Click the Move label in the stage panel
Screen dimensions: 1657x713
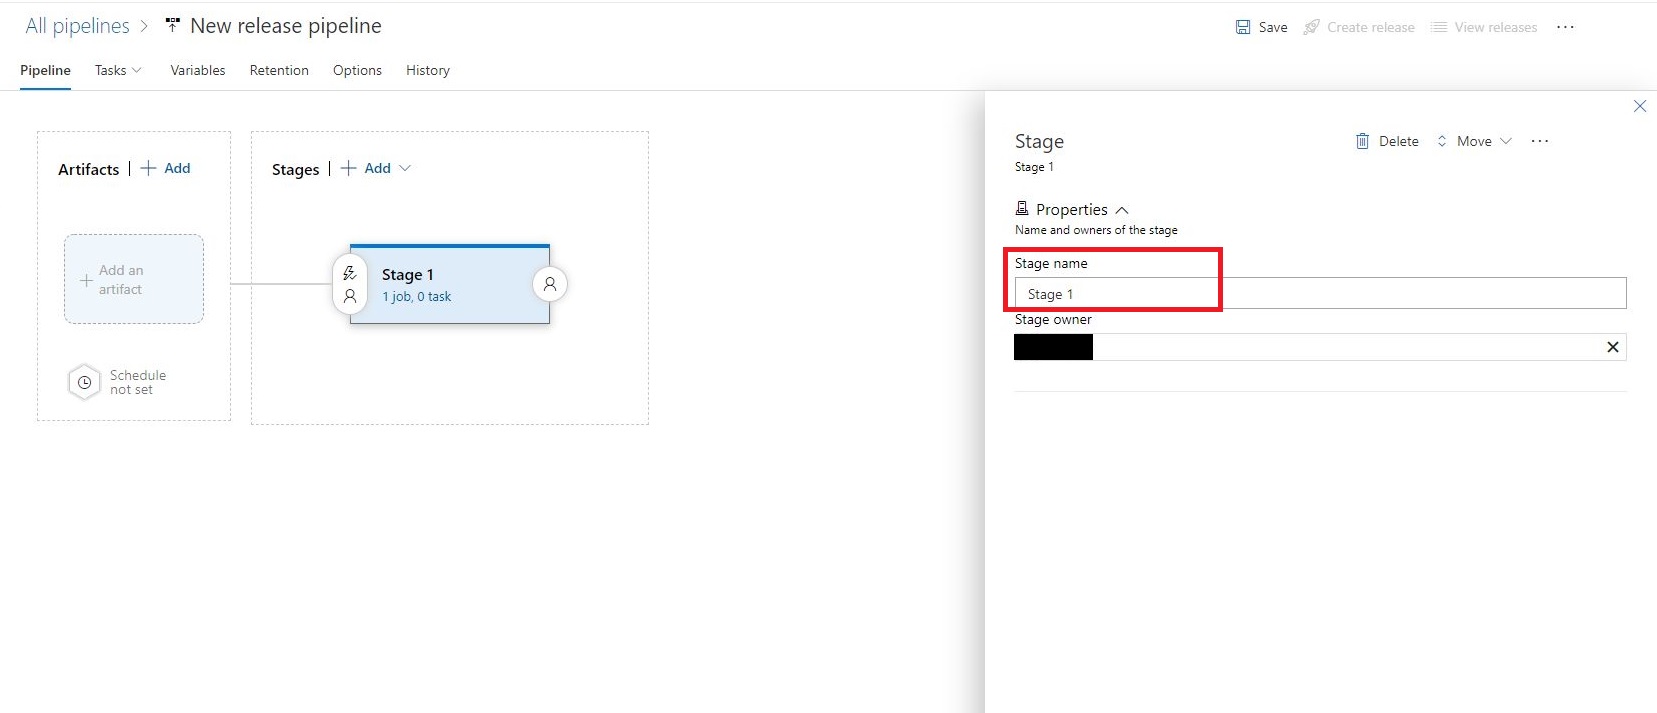click(x=1474, y=141)
